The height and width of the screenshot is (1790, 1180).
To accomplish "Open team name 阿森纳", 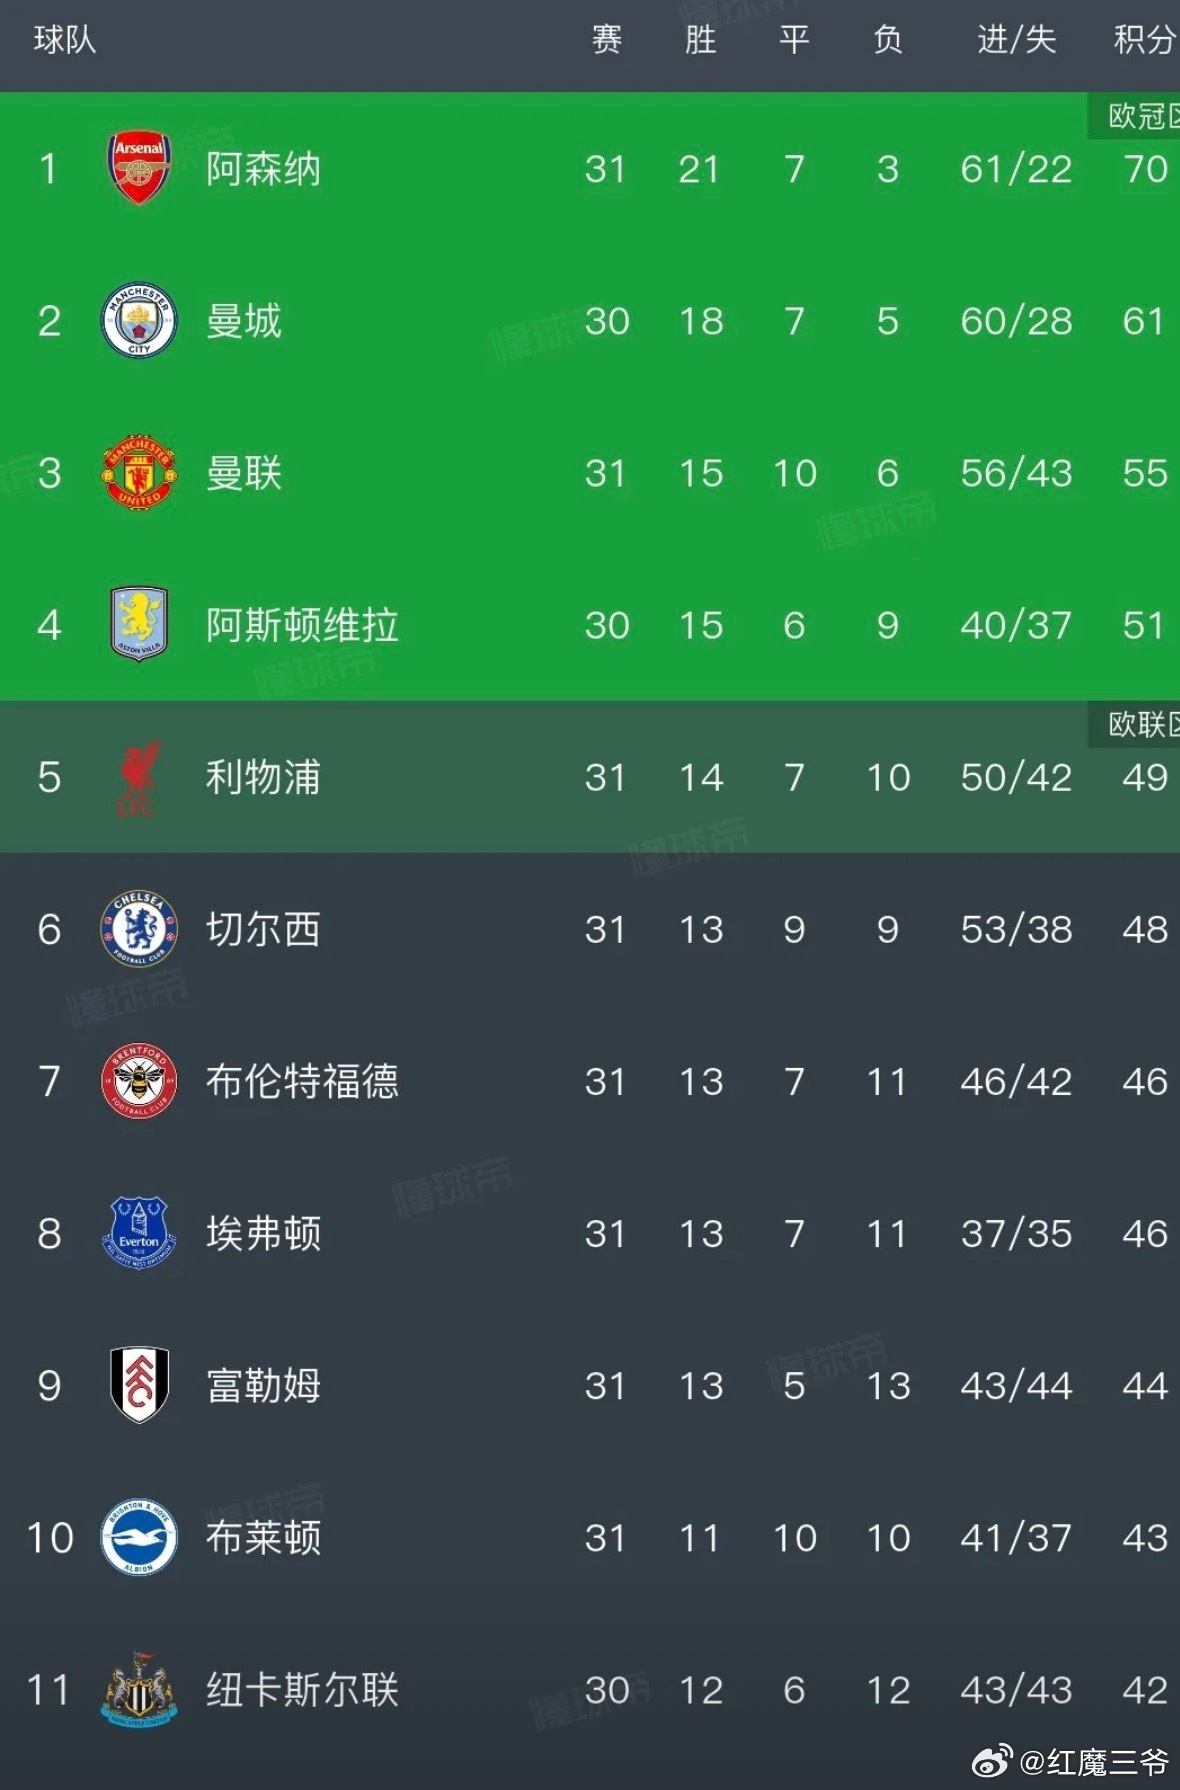I will (x=263, y=169).
